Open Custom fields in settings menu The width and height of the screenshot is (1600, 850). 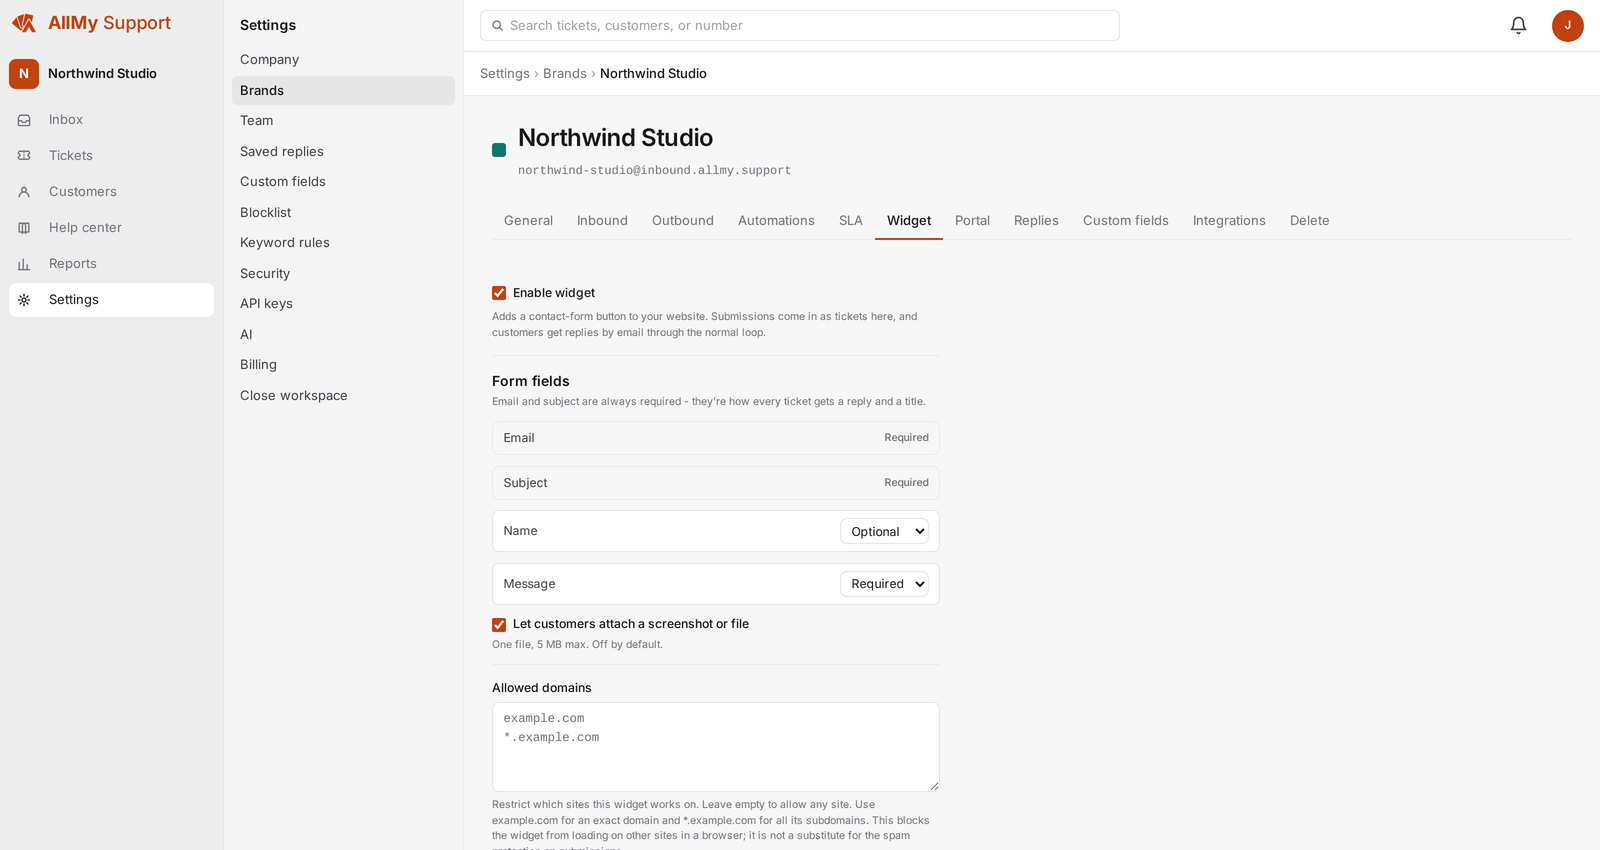pyautogui.click(x=343, y=182)
